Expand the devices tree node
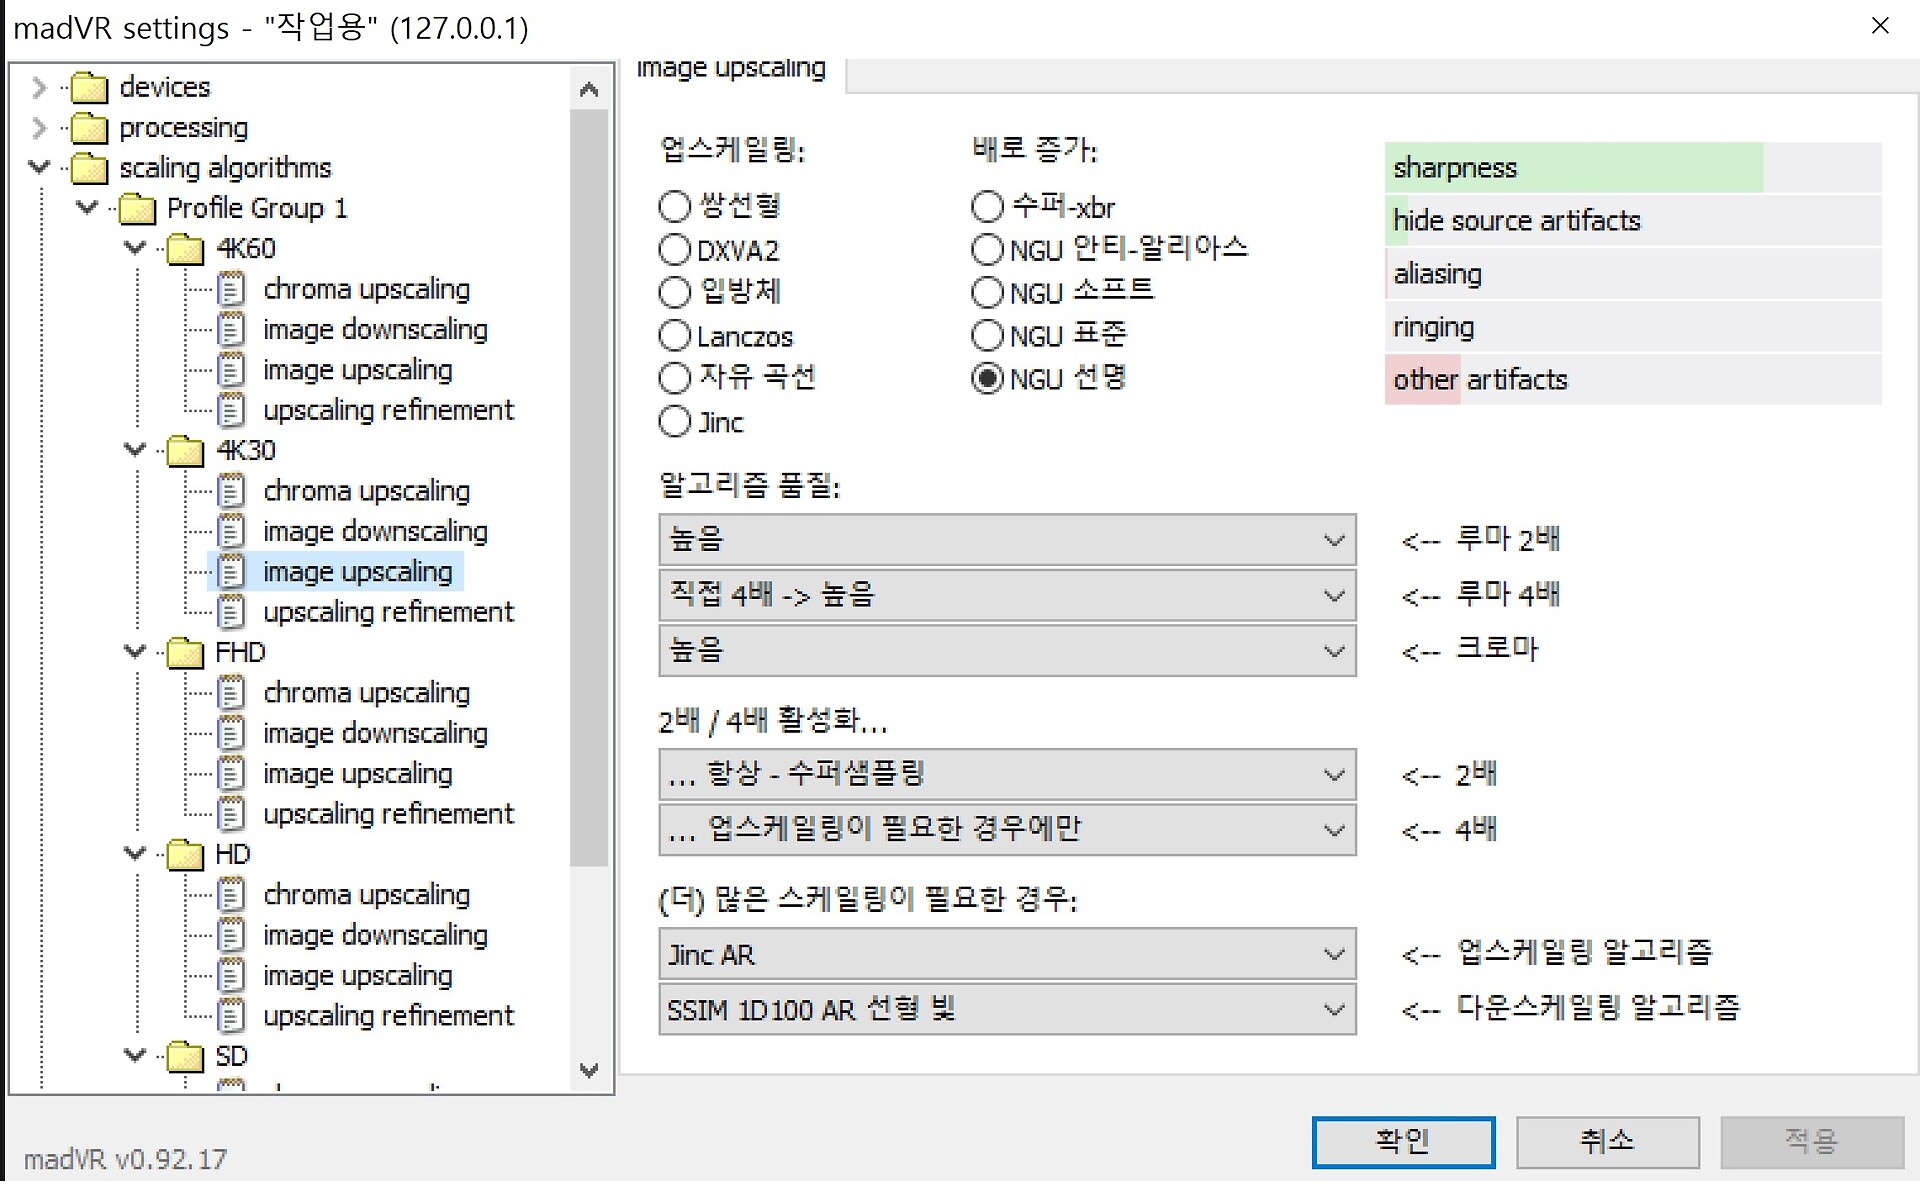This screenshot has height=1192, width=1920. tap(39, 88)
